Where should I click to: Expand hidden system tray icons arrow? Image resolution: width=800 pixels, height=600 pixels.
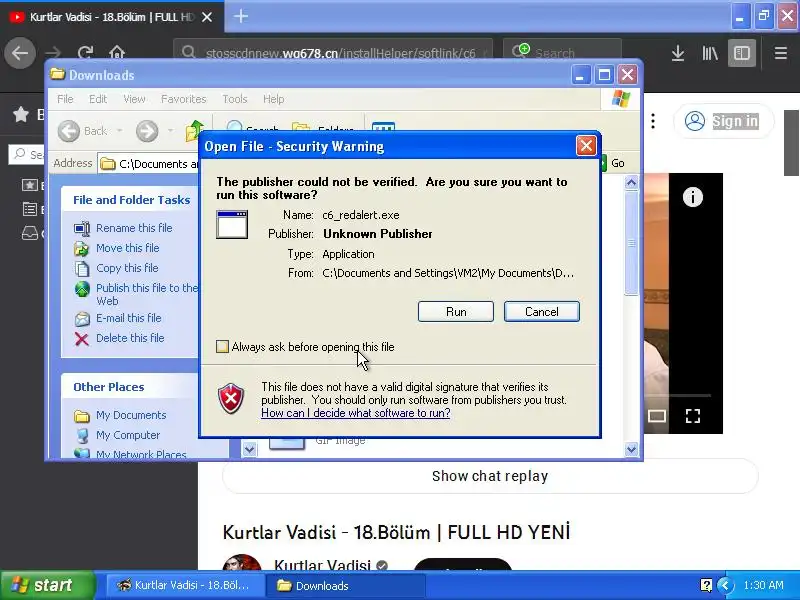tap(724, 585)
